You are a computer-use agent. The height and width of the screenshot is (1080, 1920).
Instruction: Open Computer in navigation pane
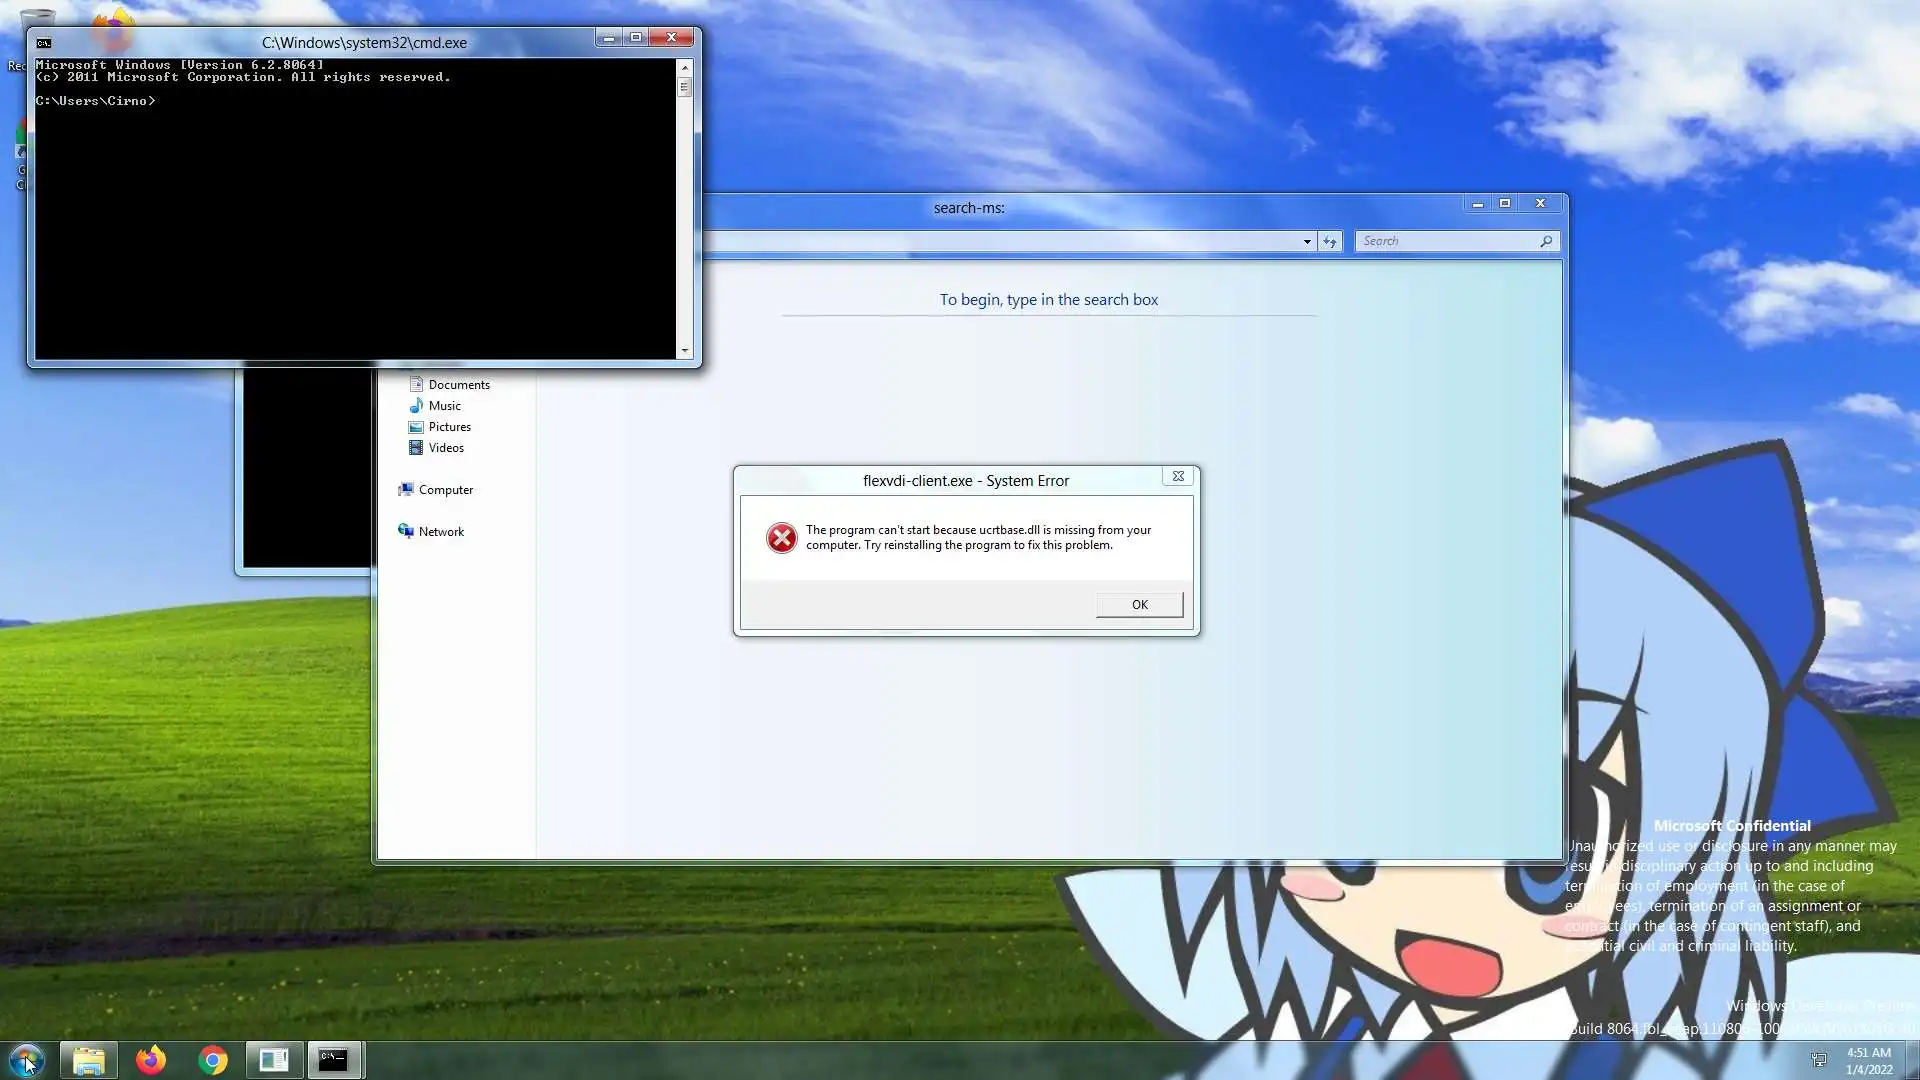(445, 490)
